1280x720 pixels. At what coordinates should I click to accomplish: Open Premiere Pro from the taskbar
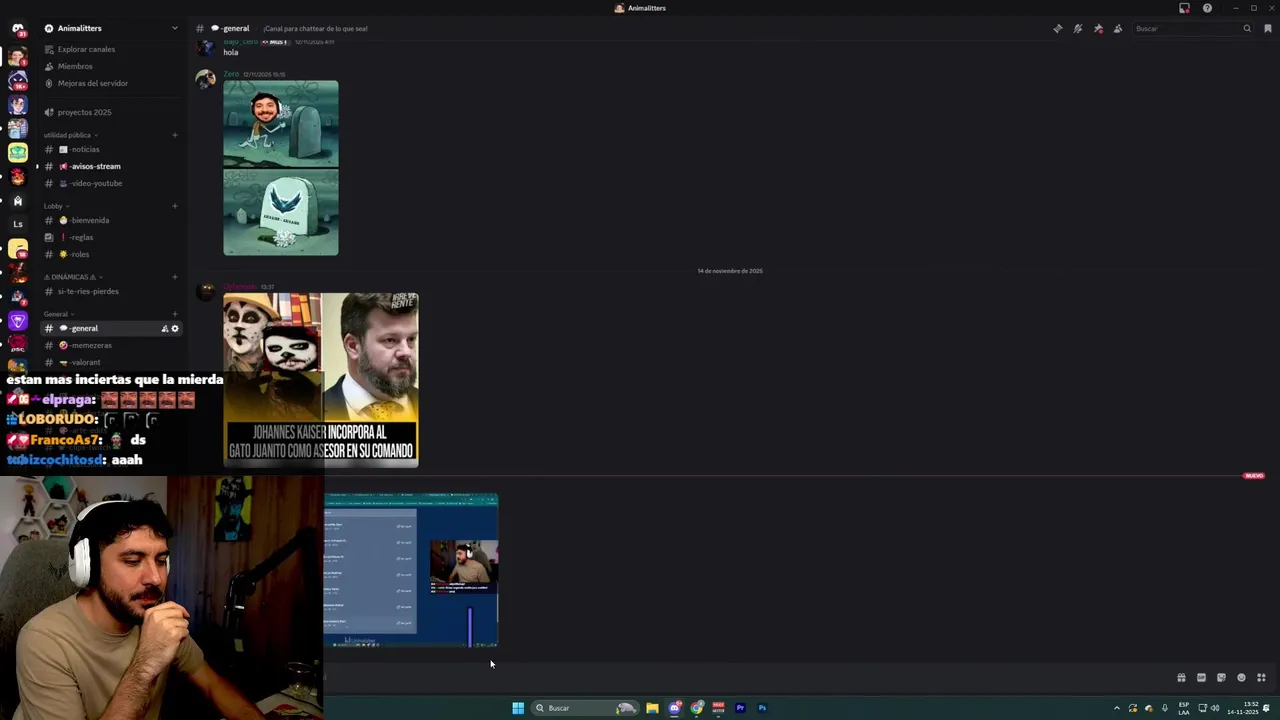740,708
